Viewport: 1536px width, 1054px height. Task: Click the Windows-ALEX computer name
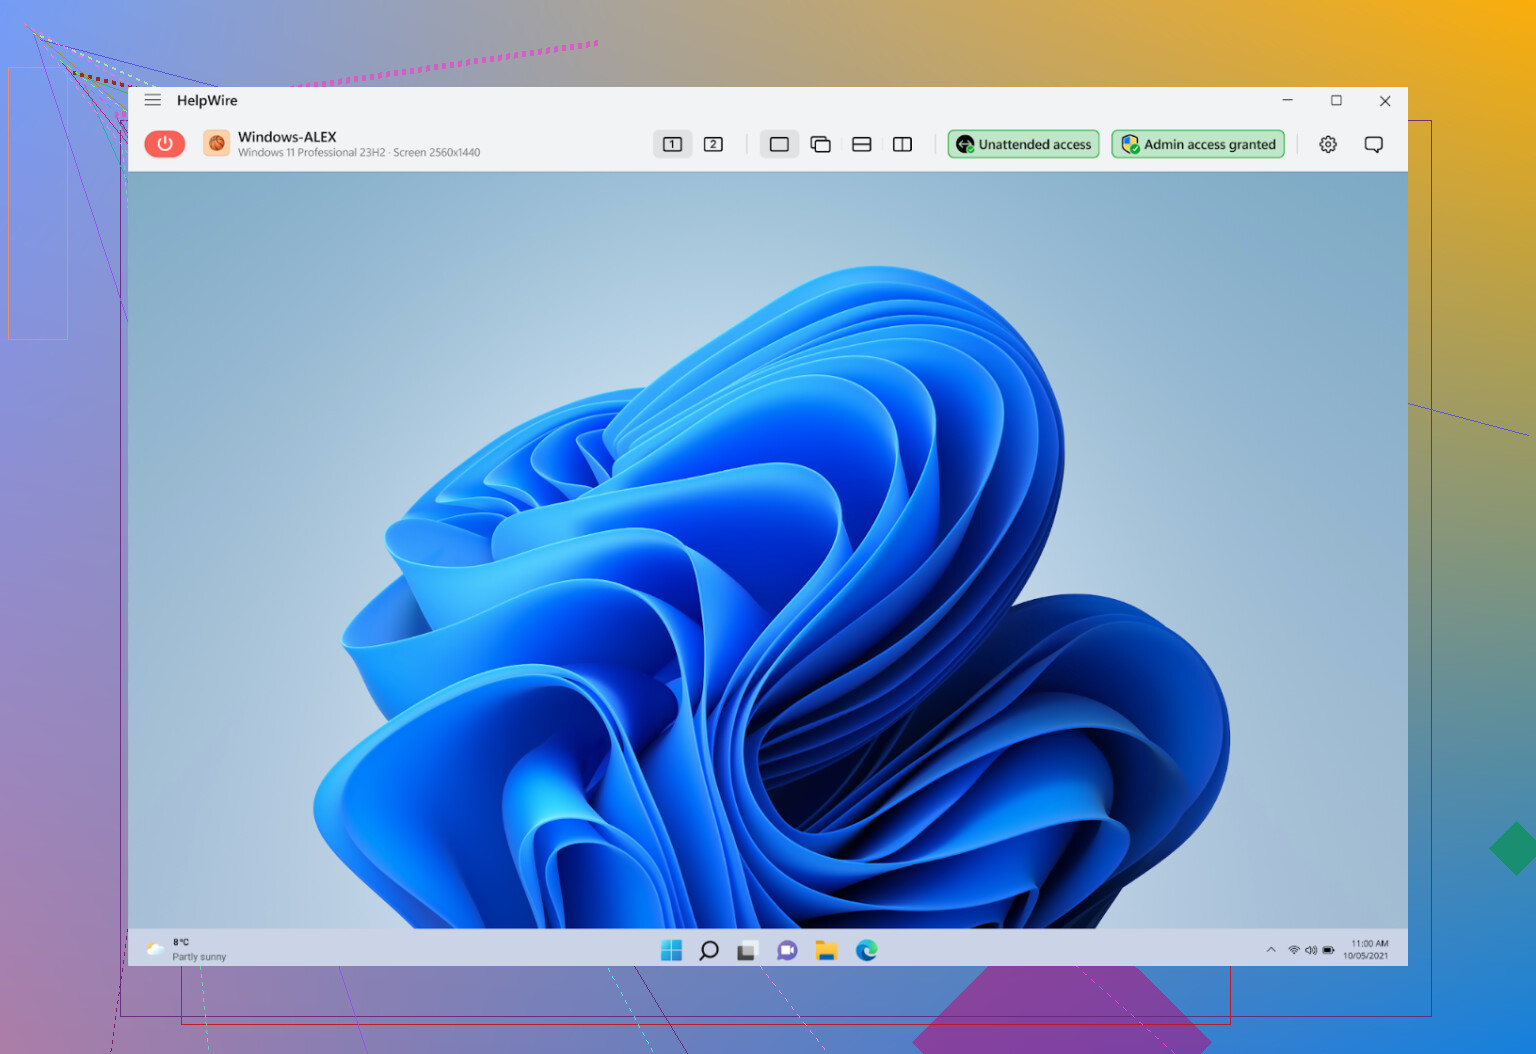point(287,137)
